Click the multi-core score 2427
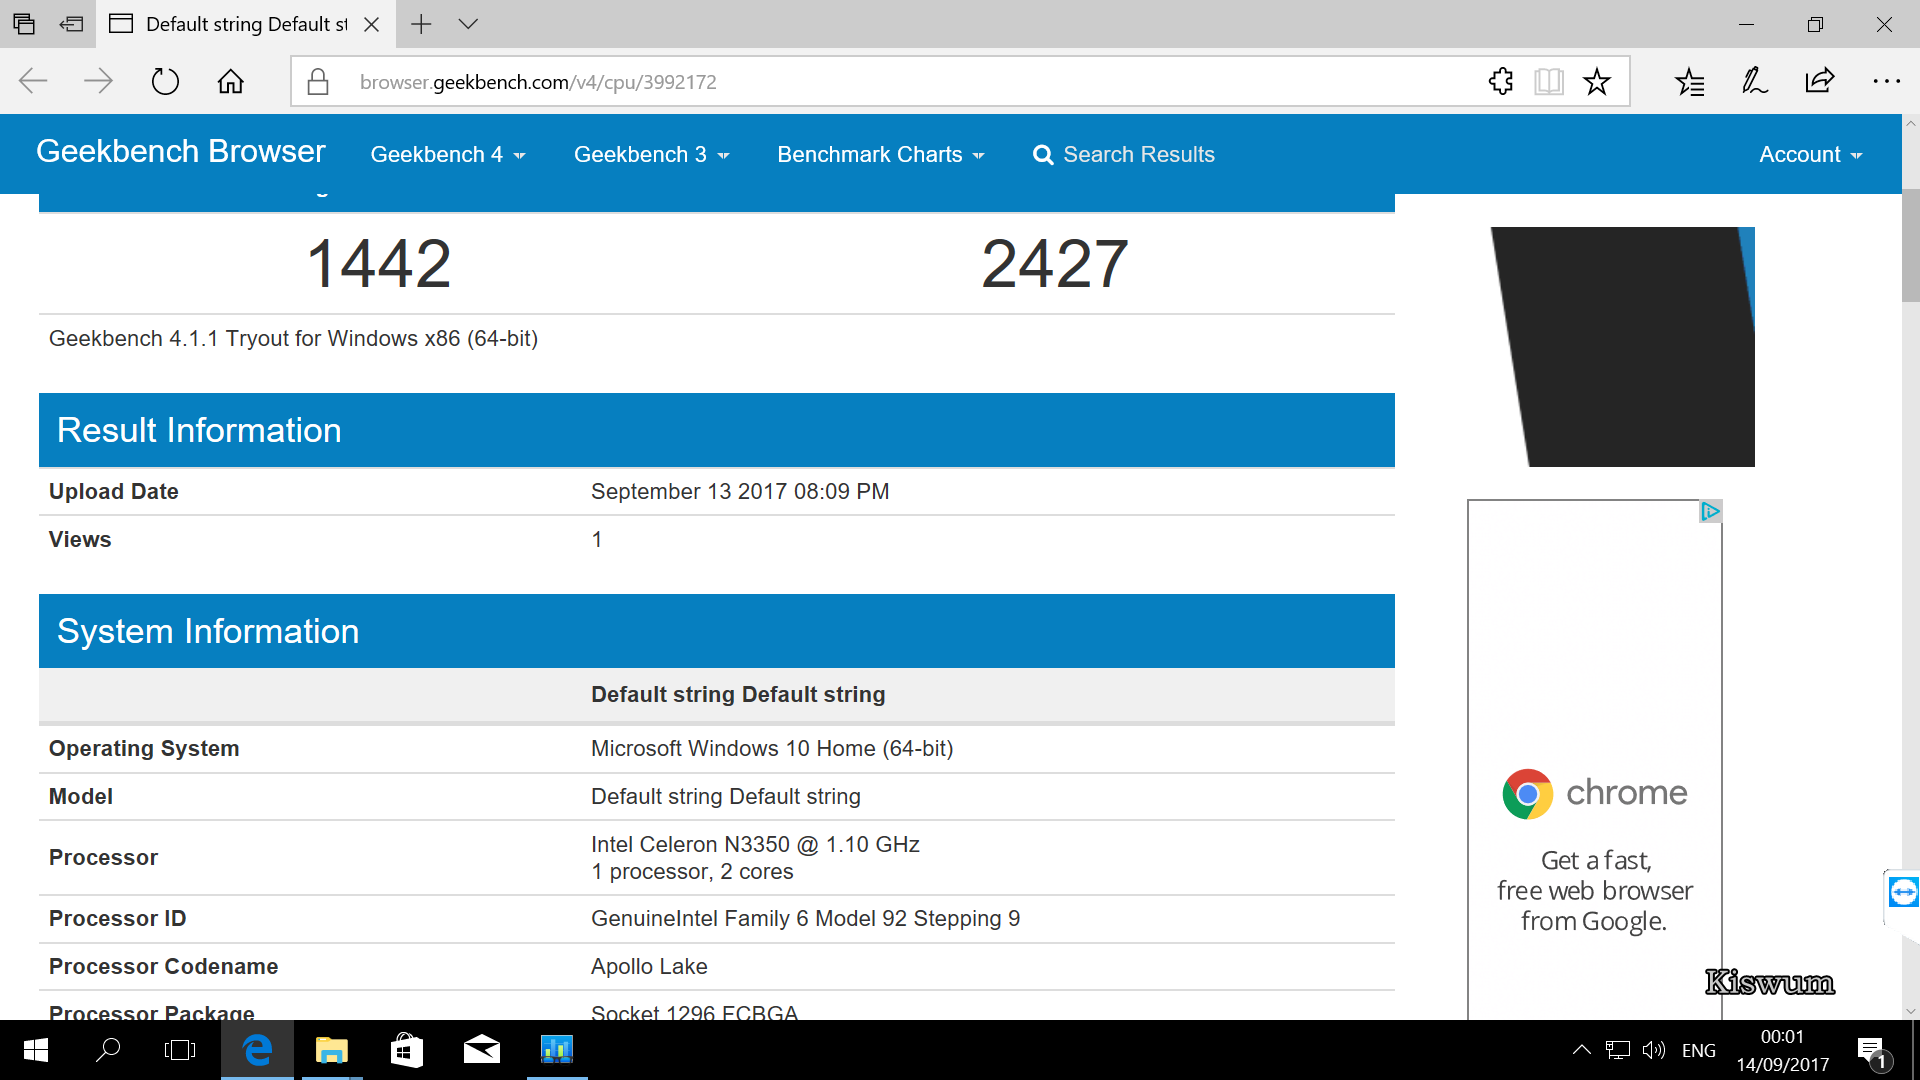The height and width of the screenshot is (1080, 1920). 1055,264
